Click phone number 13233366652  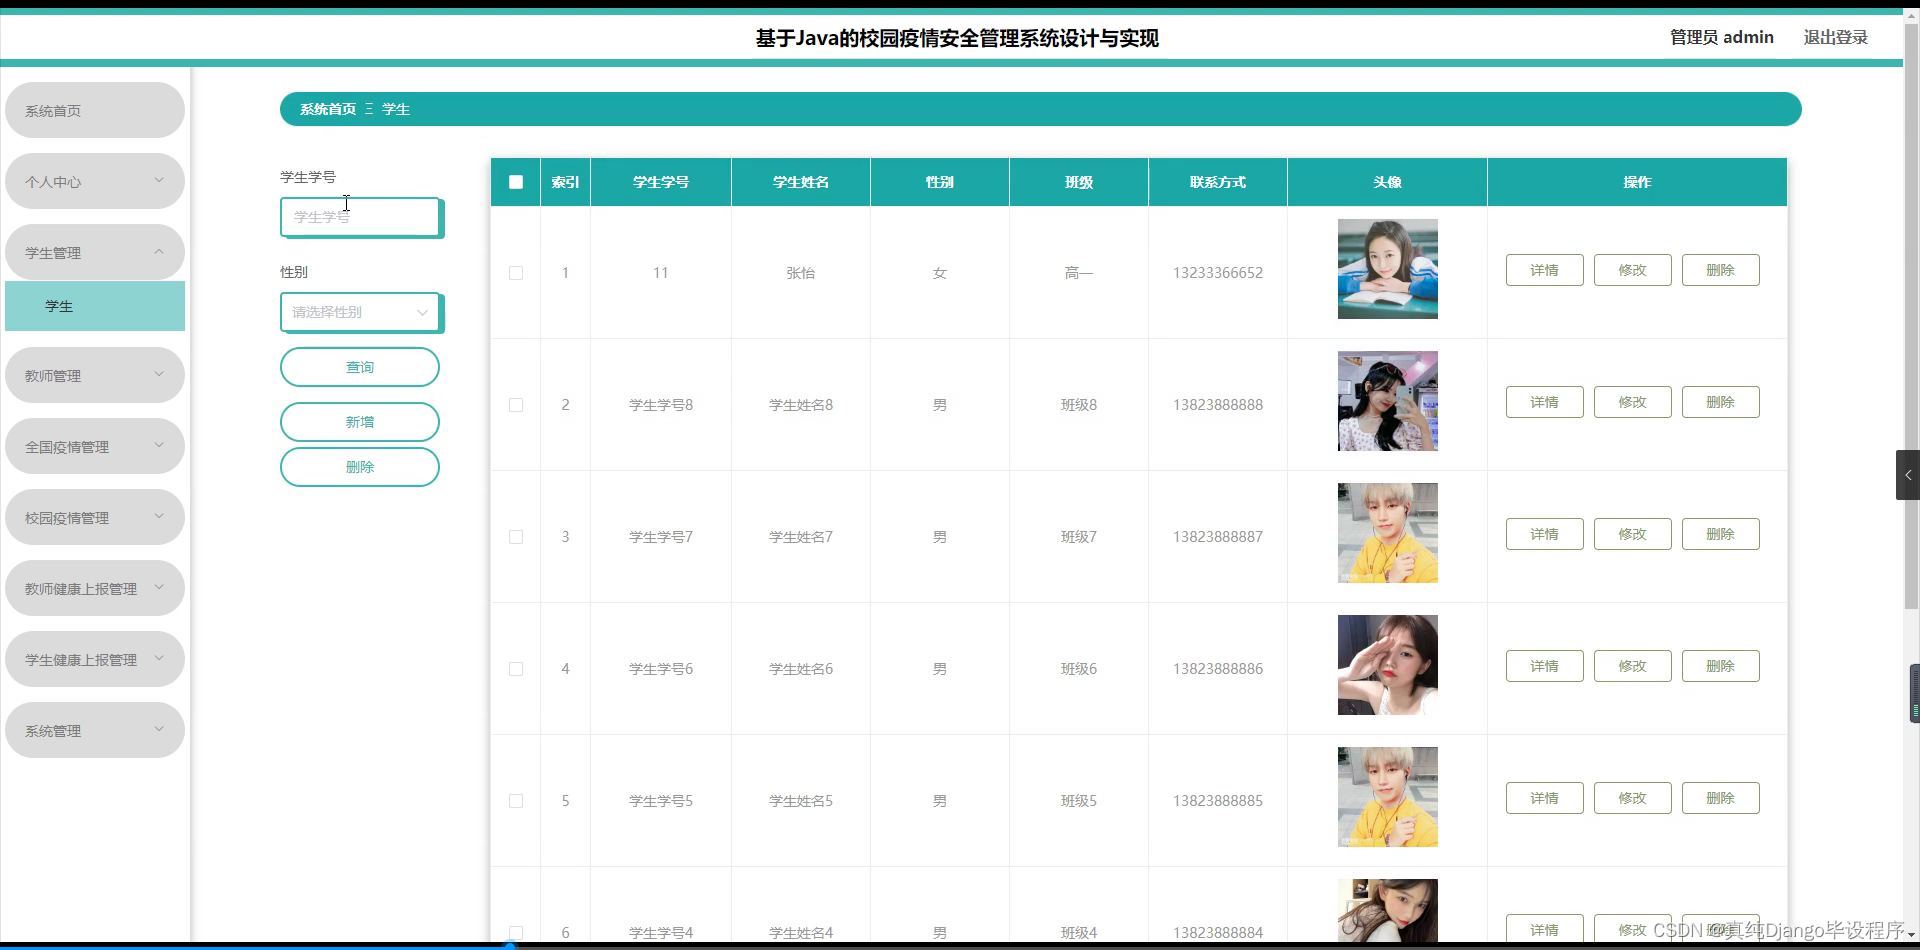pyautogui.click(x=1218, y=273)
